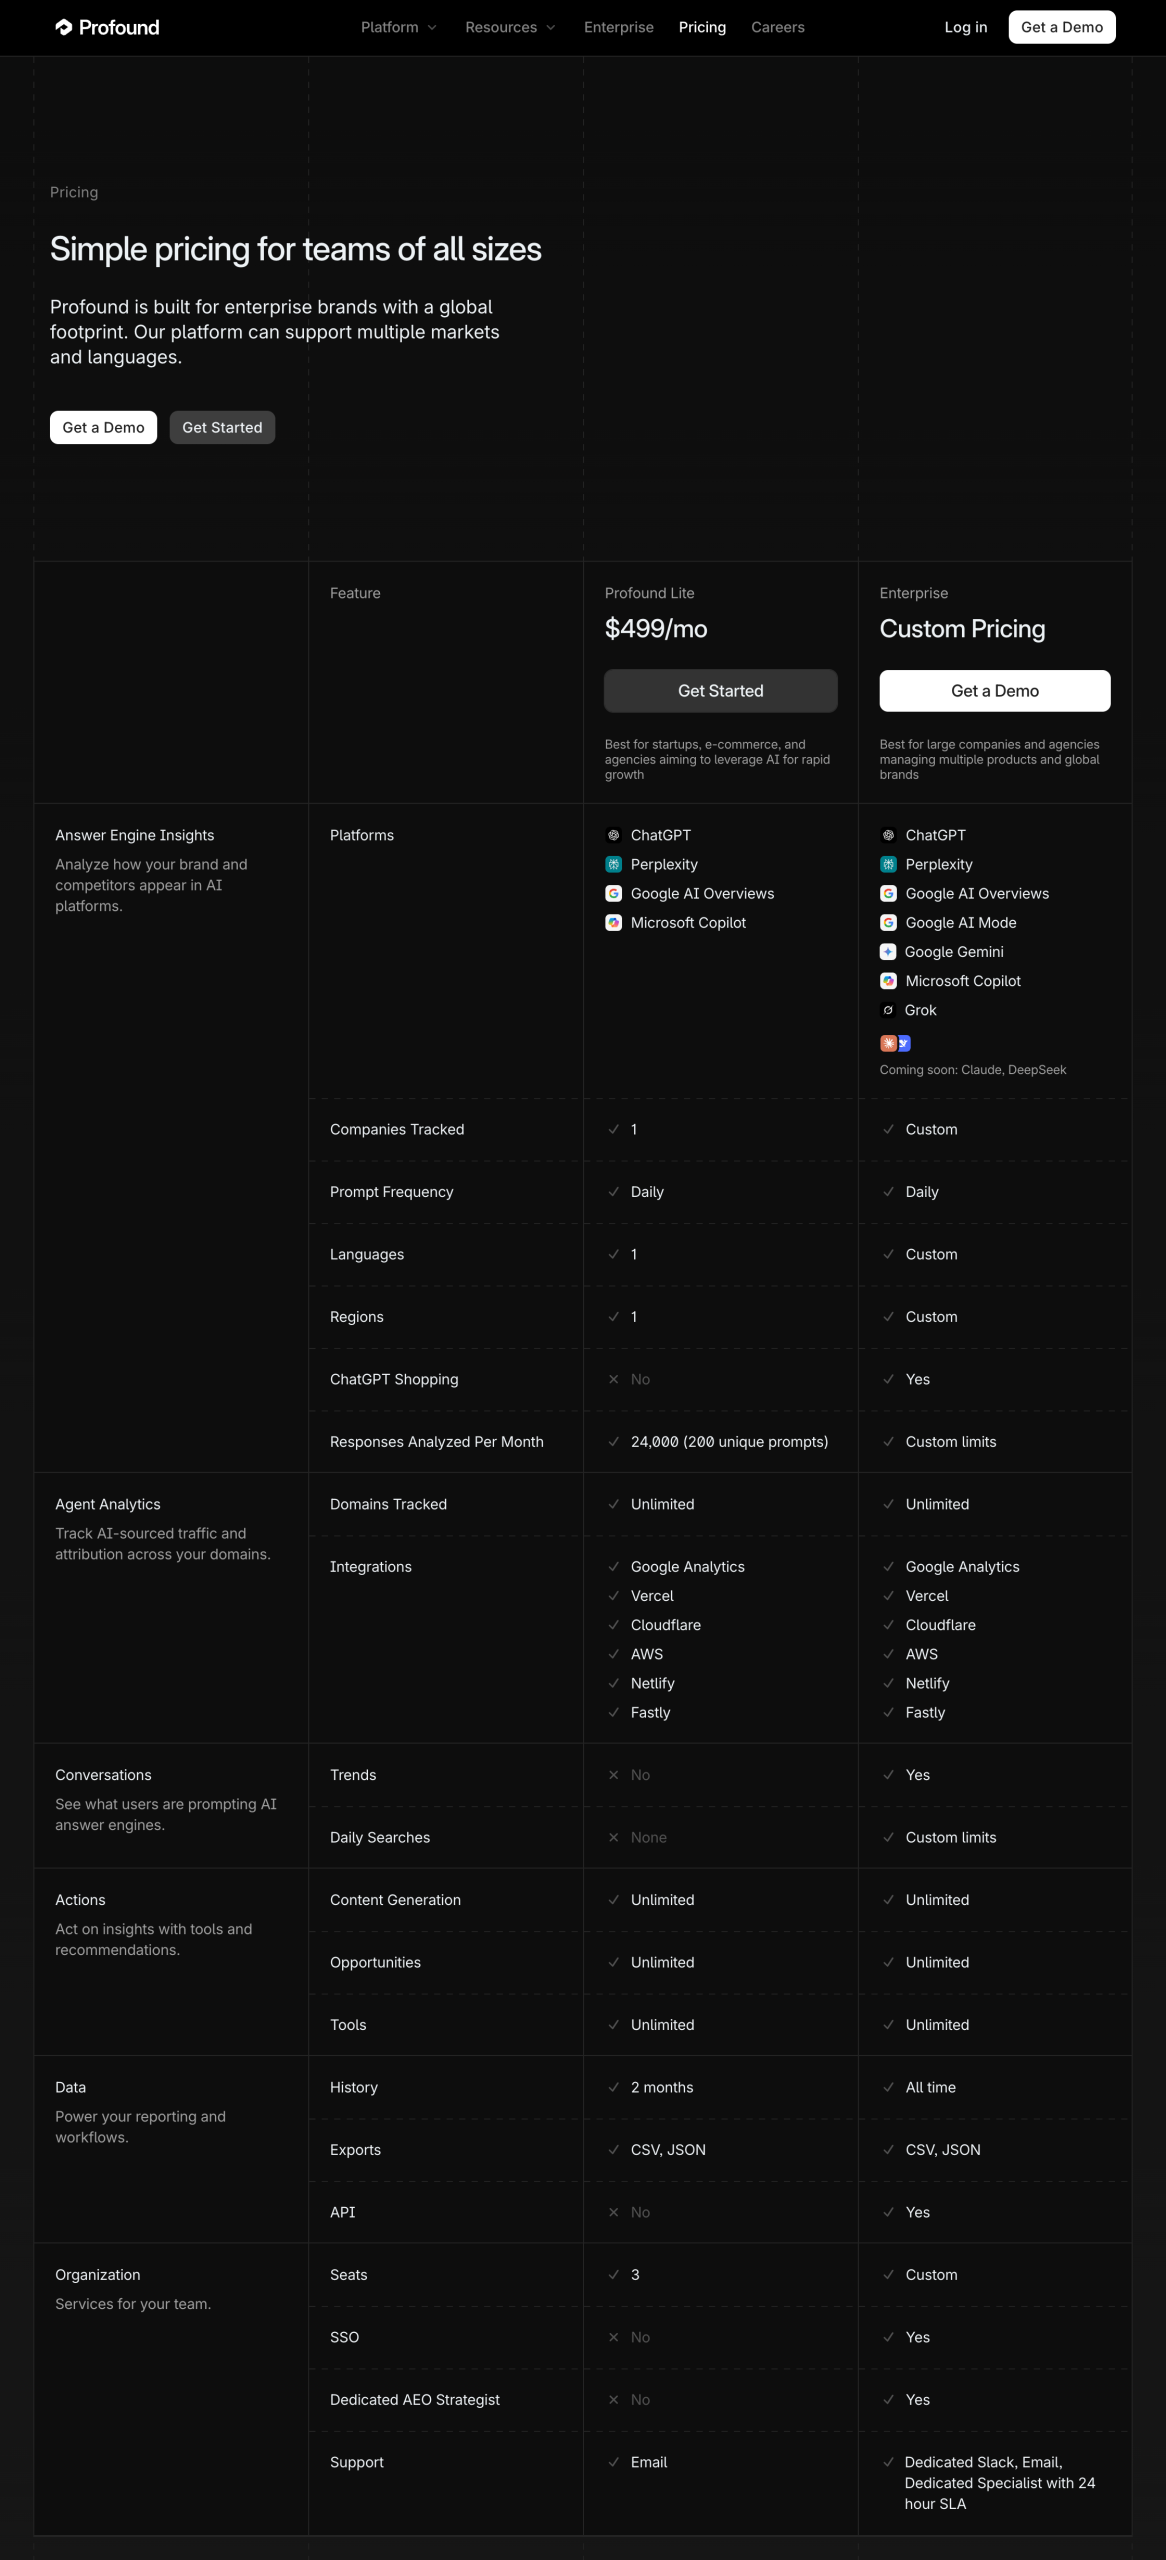Click the Perplexity icon in Enterprise column
Image resolution: width=1166 pixels, height=2560 pixels.
tap(888, 864)
